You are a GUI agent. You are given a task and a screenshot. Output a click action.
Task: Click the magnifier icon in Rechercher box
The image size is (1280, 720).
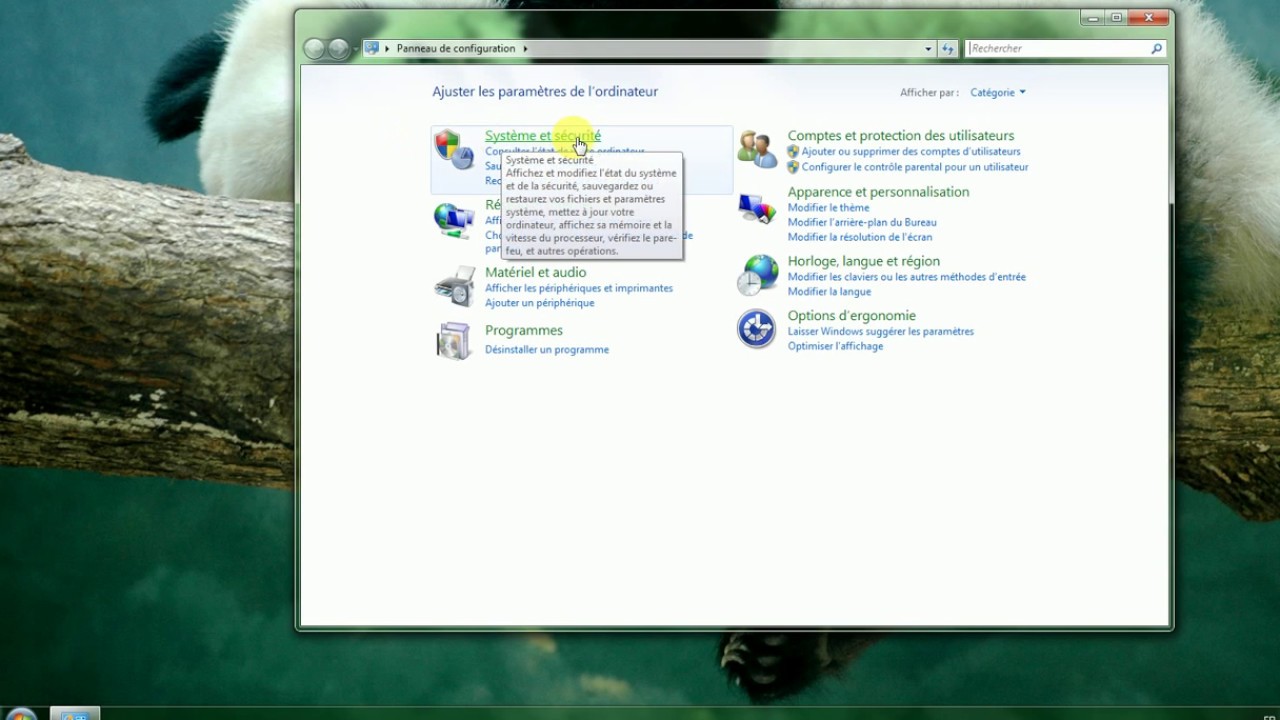click(x=1157, y=48)
